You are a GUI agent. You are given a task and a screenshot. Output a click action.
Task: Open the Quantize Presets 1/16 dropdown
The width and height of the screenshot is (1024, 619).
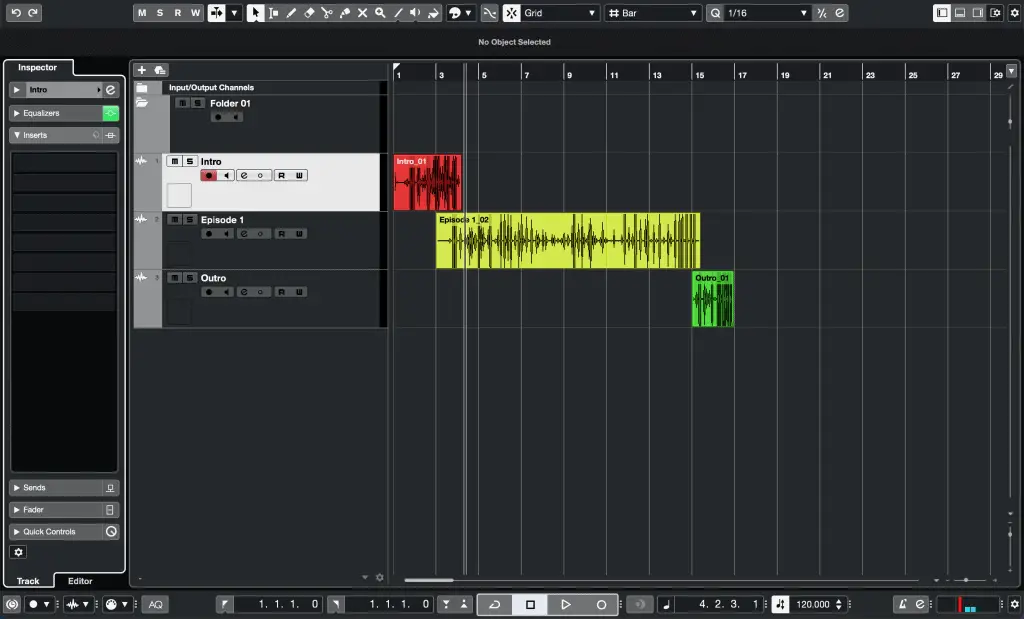pyautogui.click(x=767, y=12)
